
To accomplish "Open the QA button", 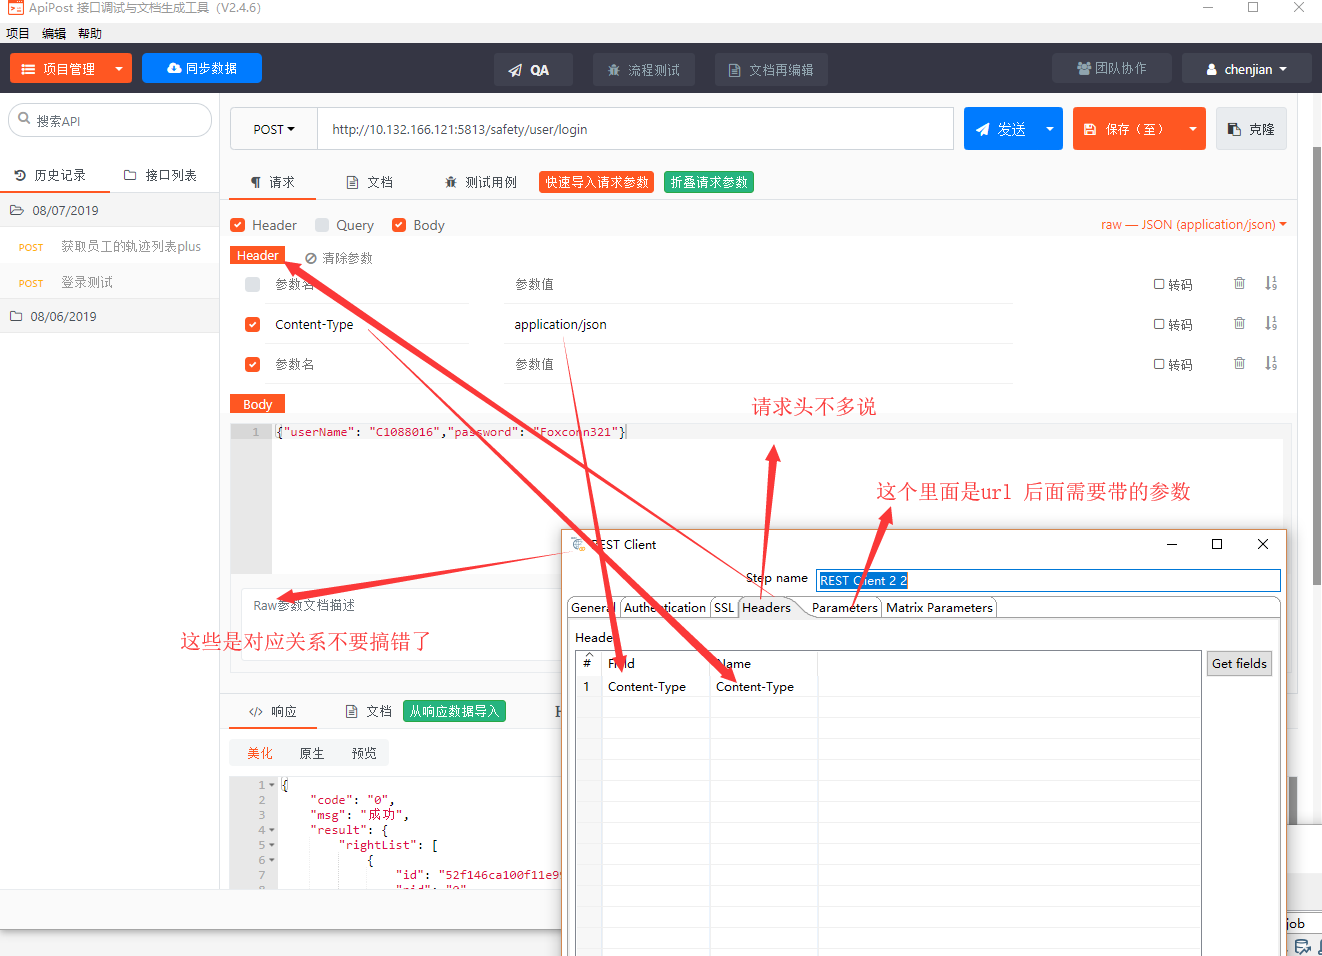I will click(533, 70).
